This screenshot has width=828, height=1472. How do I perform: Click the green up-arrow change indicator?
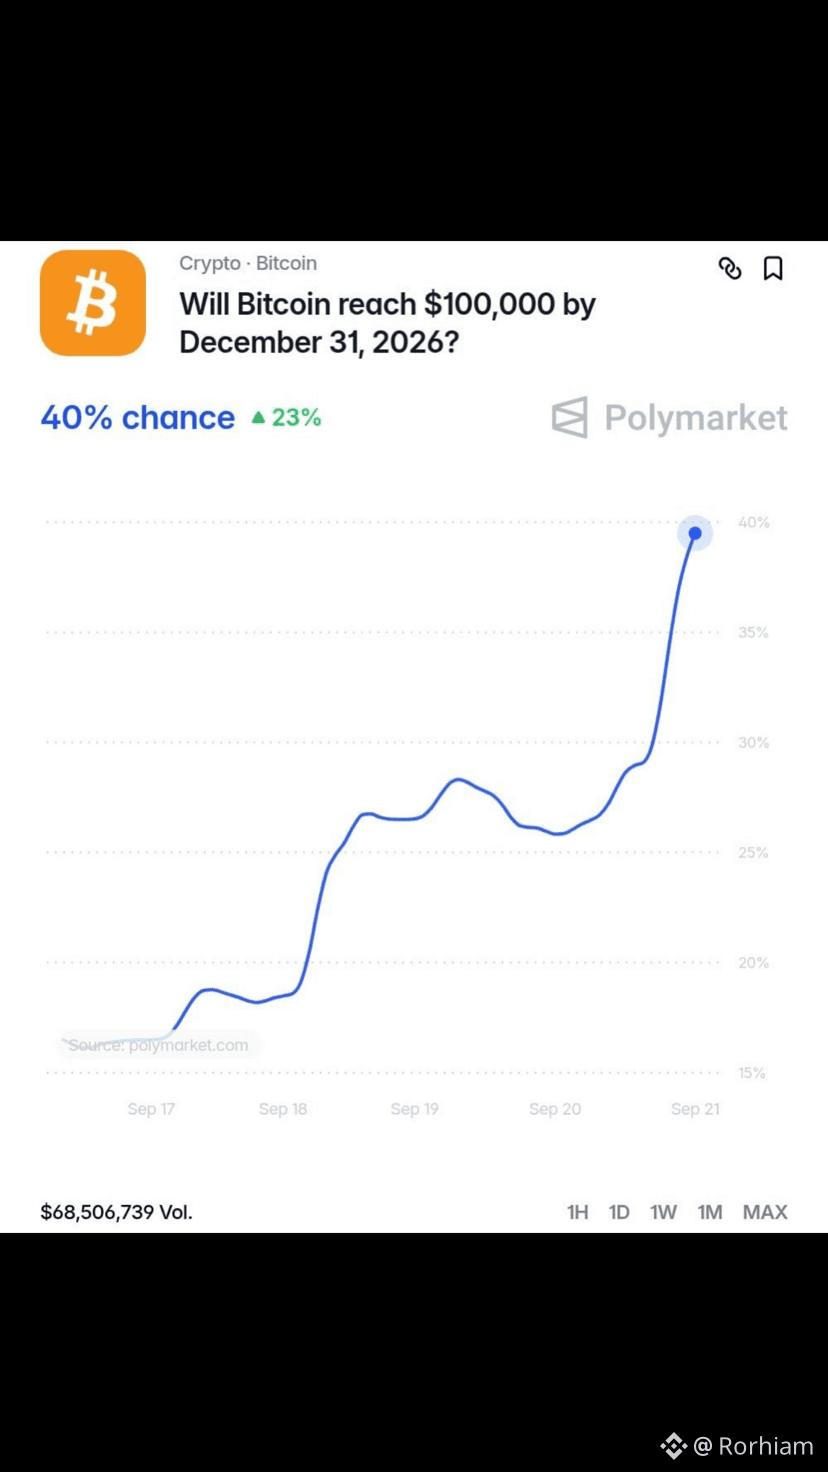[x=258, y=418]
